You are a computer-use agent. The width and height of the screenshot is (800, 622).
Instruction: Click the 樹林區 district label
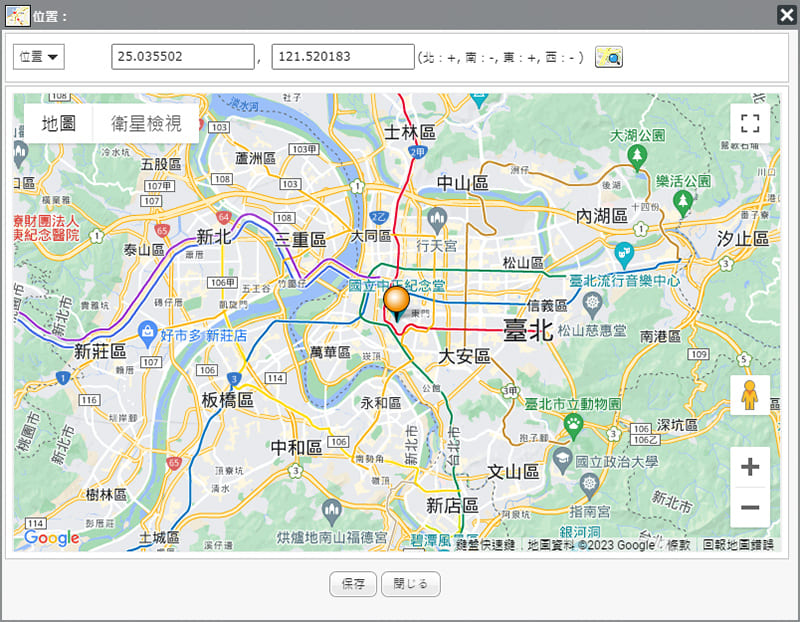(x=106, y=494)
